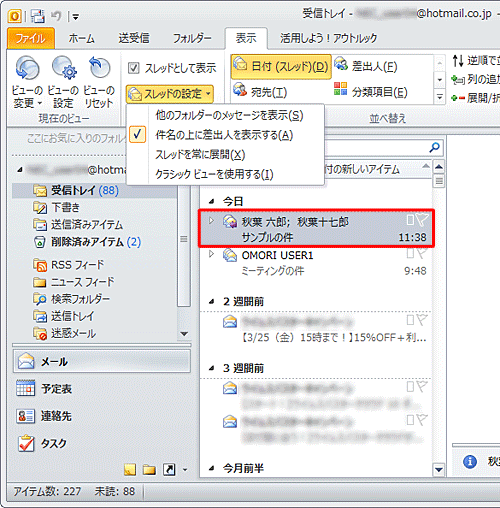The height and width of the screenshot is (508, 500).
Task: Uncheck 件名の上に差出人を表示する option
Action: click(224, 135)
